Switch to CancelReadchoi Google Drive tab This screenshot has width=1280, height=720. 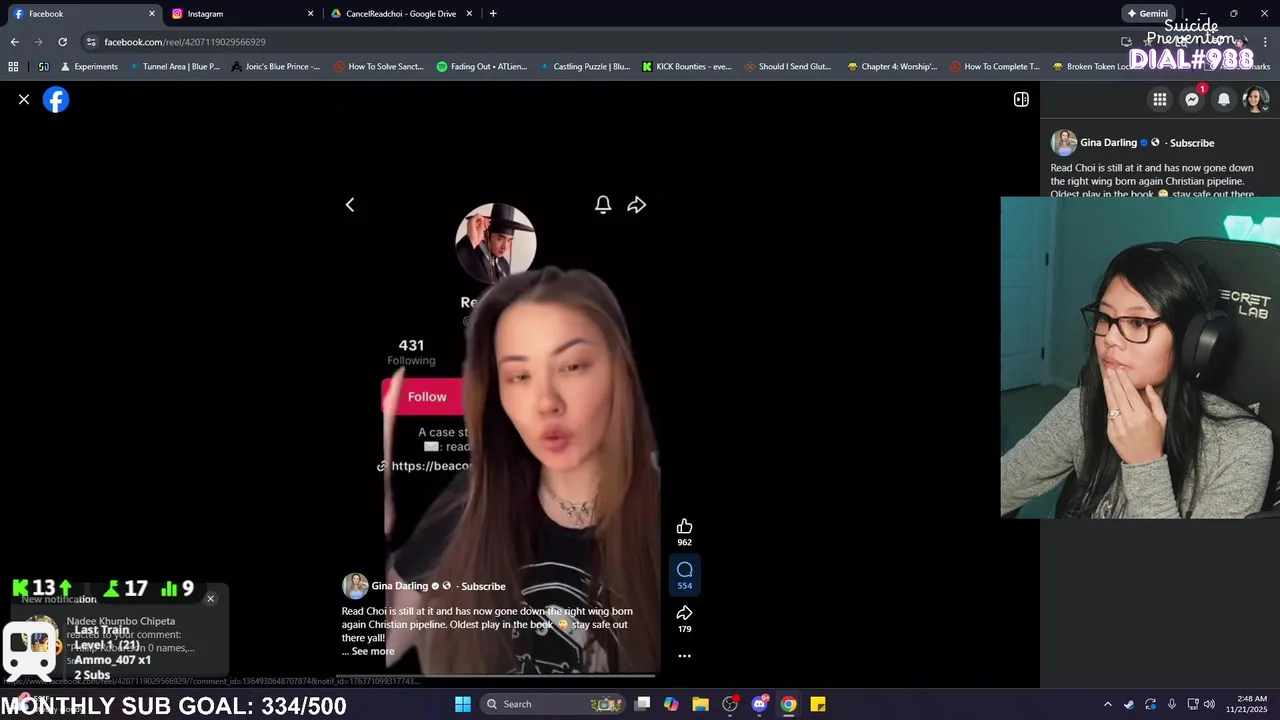pyautogui.click(x=400, y=14)
